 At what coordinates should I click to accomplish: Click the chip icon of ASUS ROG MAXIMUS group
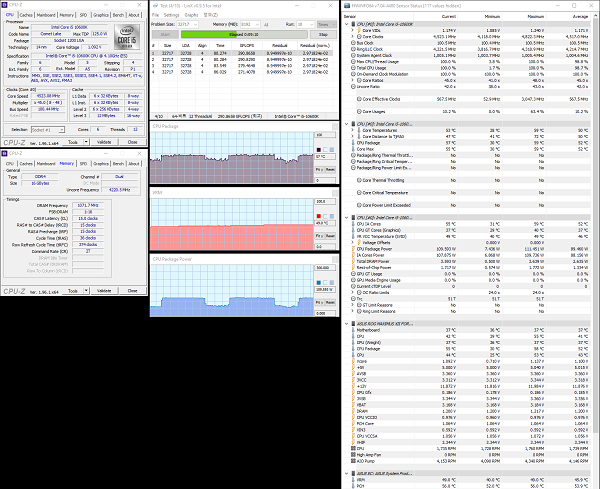(x=353, y=324)
